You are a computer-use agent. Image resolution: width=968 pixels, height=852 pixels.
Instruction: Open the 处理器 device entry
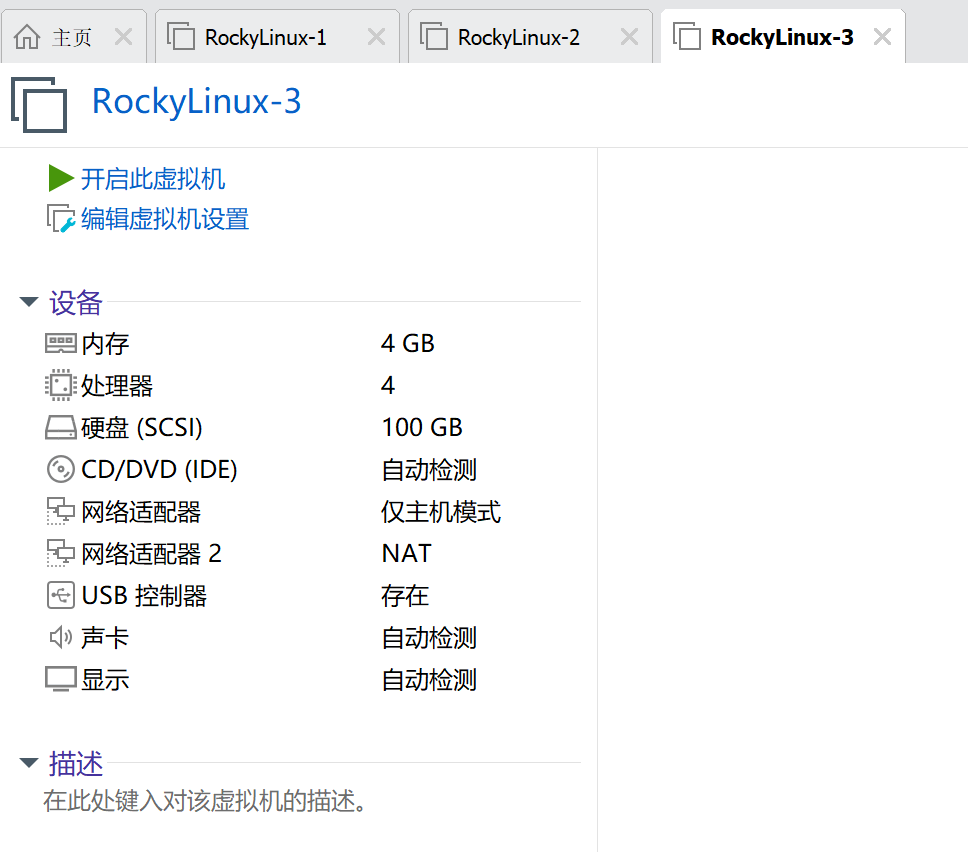117,386
